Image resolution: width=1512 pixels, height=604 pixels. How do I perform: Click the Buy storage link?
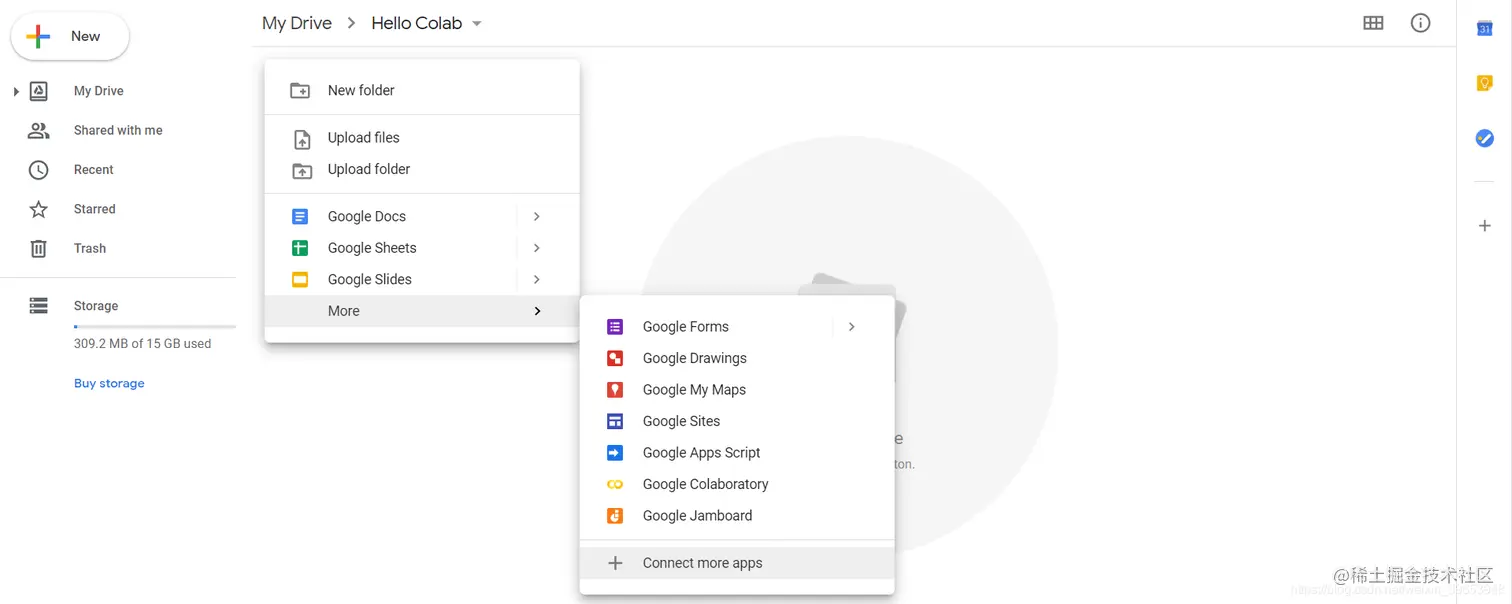[x=109, y=383]
